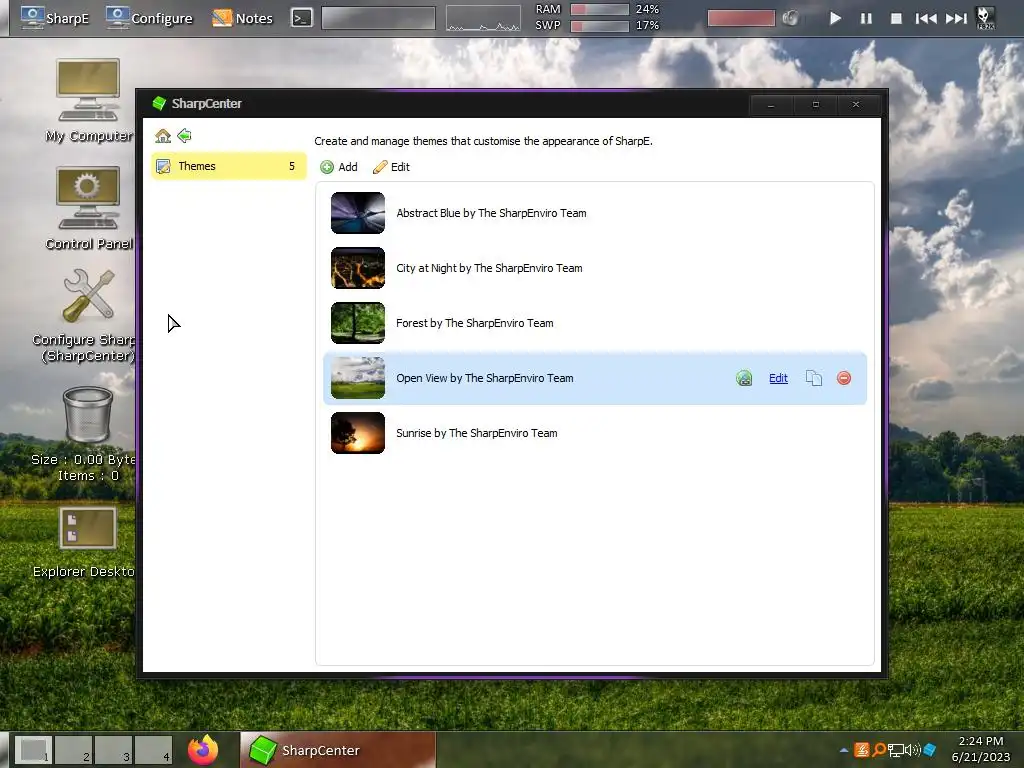
Task: Click the copy theme icon on Open View
Action: pos(814,378)
